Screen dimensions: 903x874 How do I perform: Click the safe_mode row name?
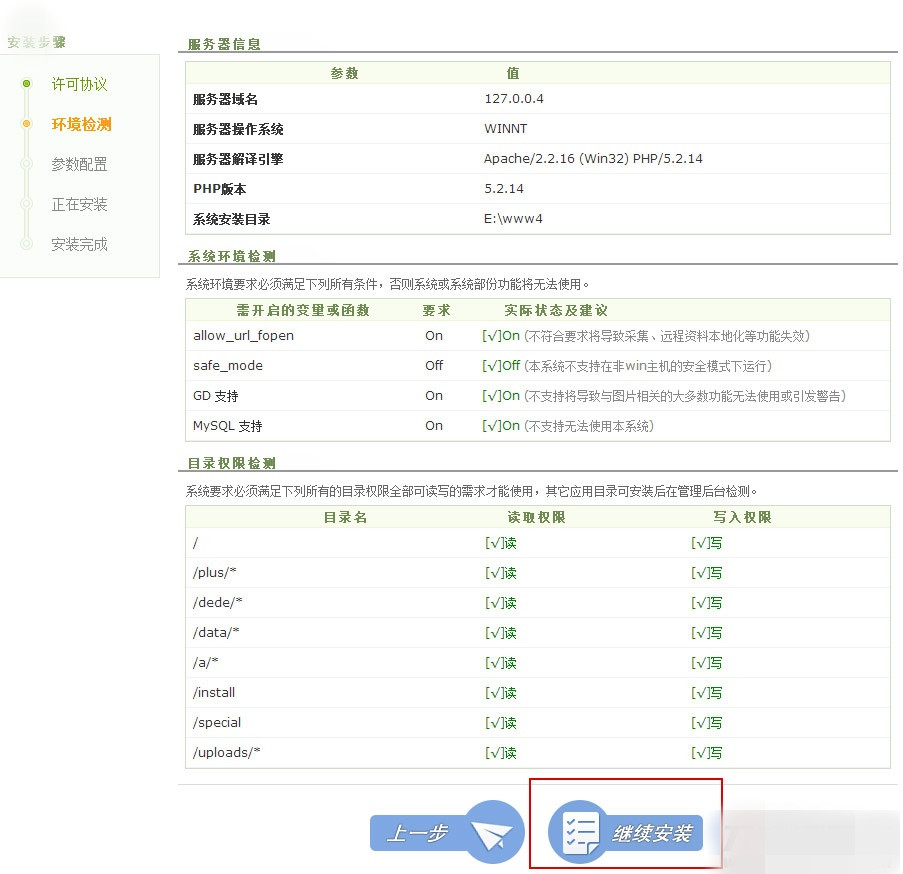pyautogui.click(x=228, y=366)
